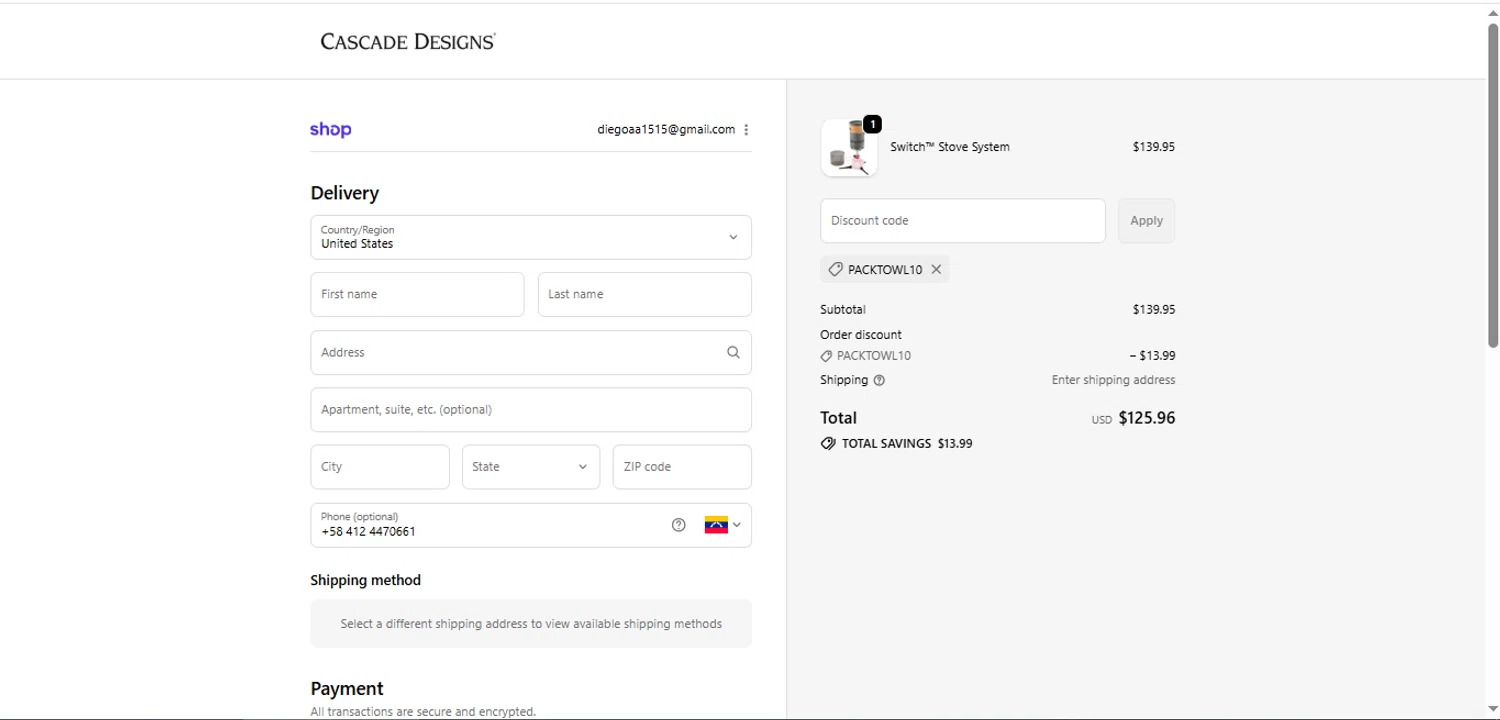Screen dimensions: 1500x720
Task: Click the Switch™ Stove System product name
Action: pos(950,147)
